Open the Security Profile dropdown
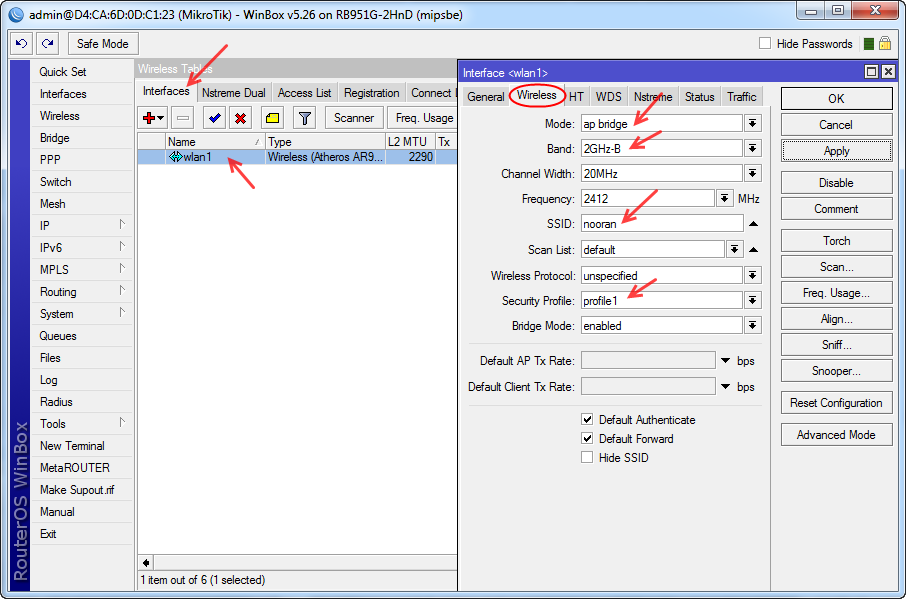The height and width of the screenshot is (599, 906). [x=752, y=300]
